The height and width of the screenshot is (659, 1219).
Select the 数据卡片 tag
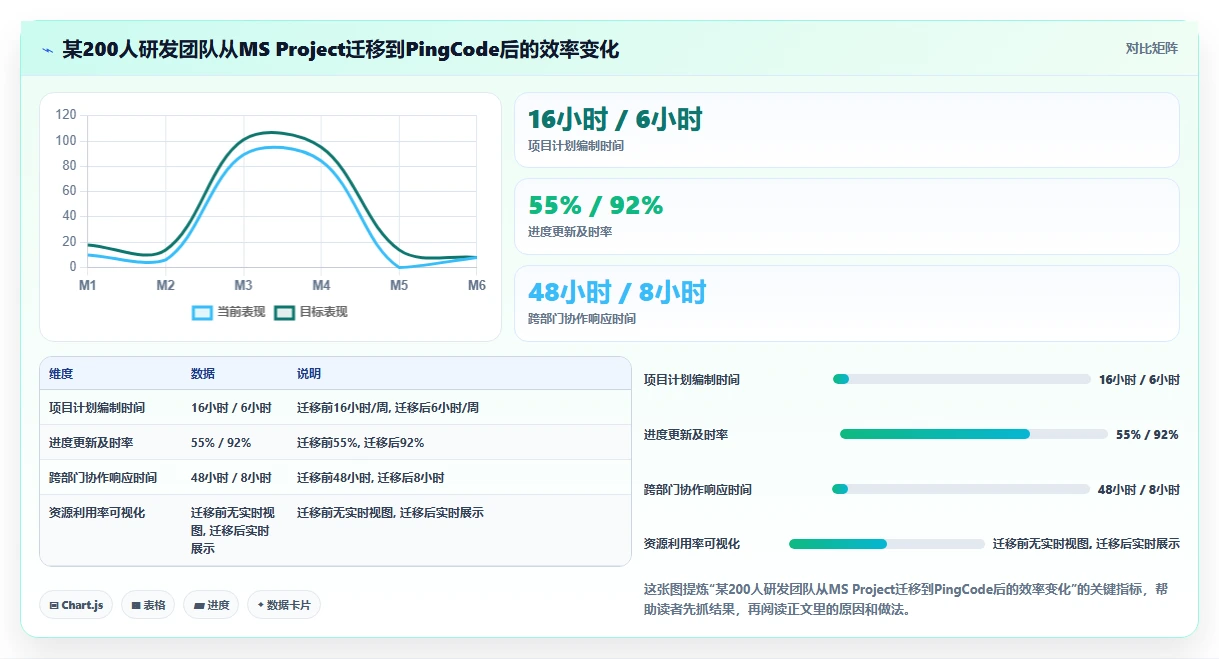point(284,605)
